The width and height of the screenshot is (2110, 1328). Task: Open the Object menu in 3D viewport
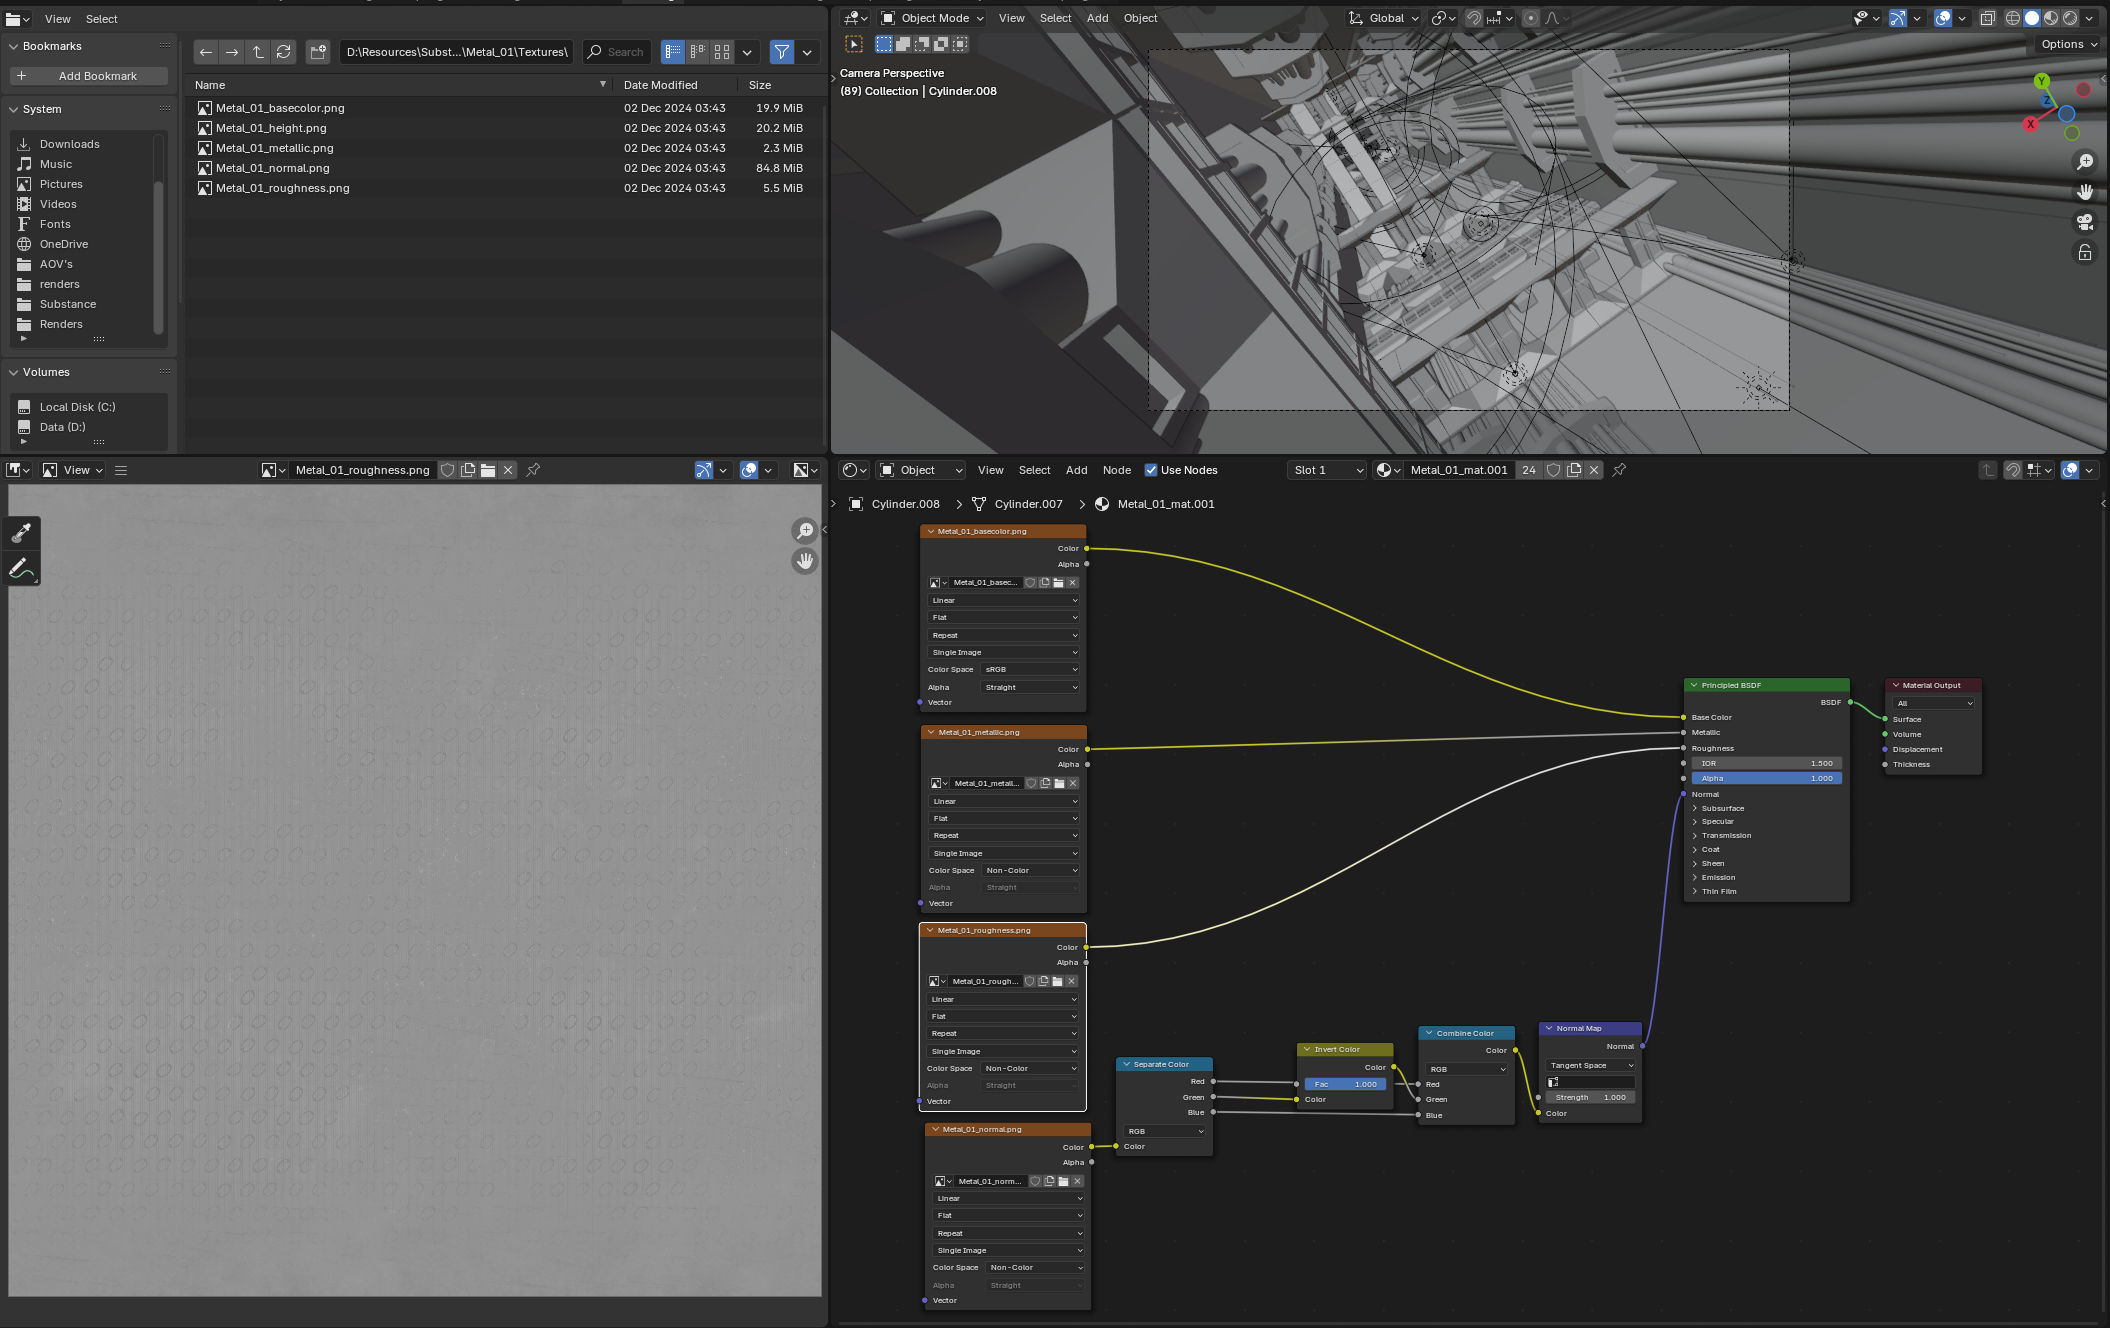[x=1139, y=18]
